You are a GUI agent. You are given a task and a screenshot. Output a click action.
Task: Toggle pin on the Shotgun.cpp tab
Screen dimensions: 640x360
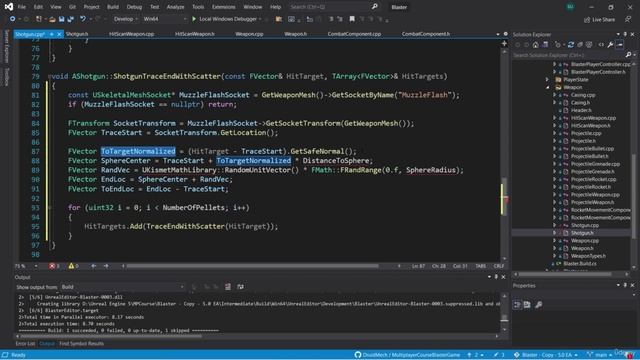point(52,34)
